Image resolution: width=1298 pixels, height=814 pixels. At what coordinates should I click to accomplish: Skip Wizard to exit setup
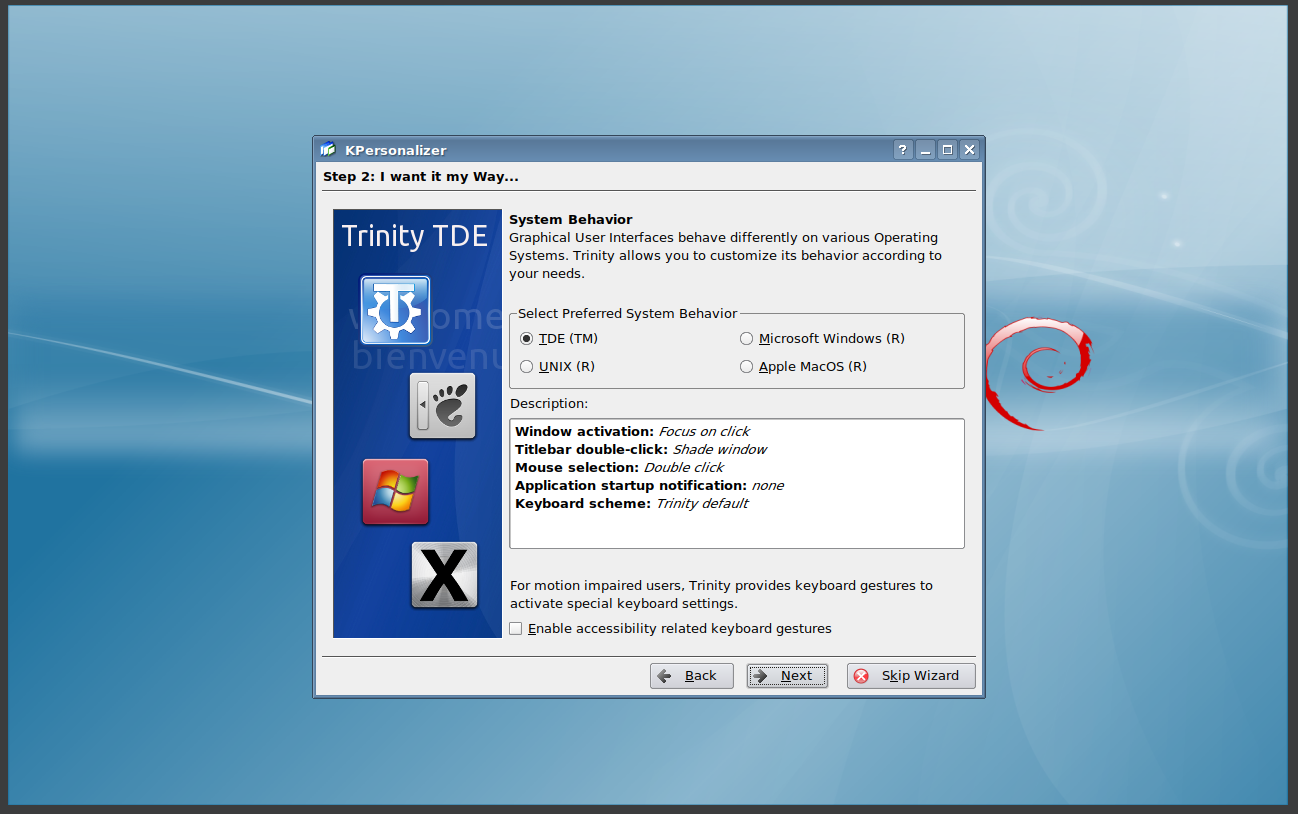[x=910, y=676]
